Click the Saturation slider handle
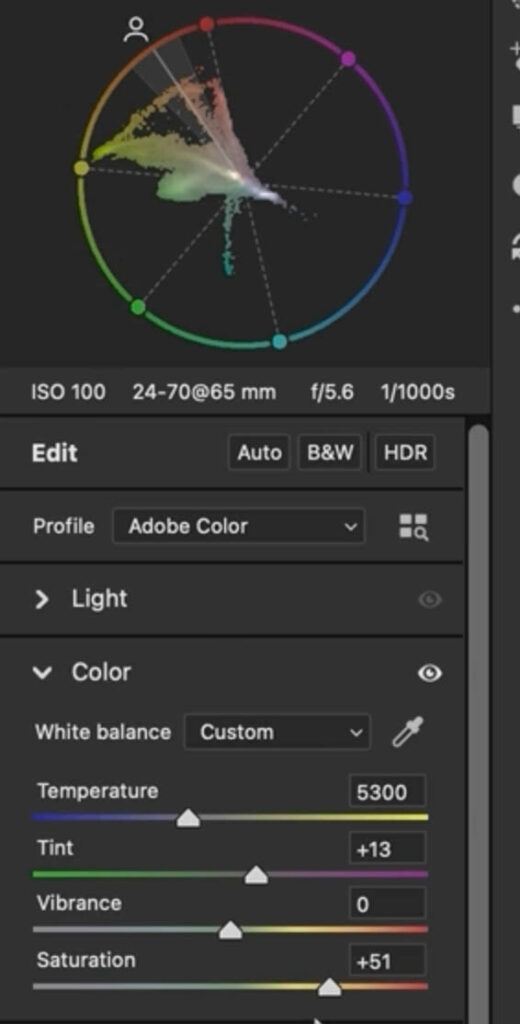The height and width of the screenshot is (1024, 520). tap(329, 987)
